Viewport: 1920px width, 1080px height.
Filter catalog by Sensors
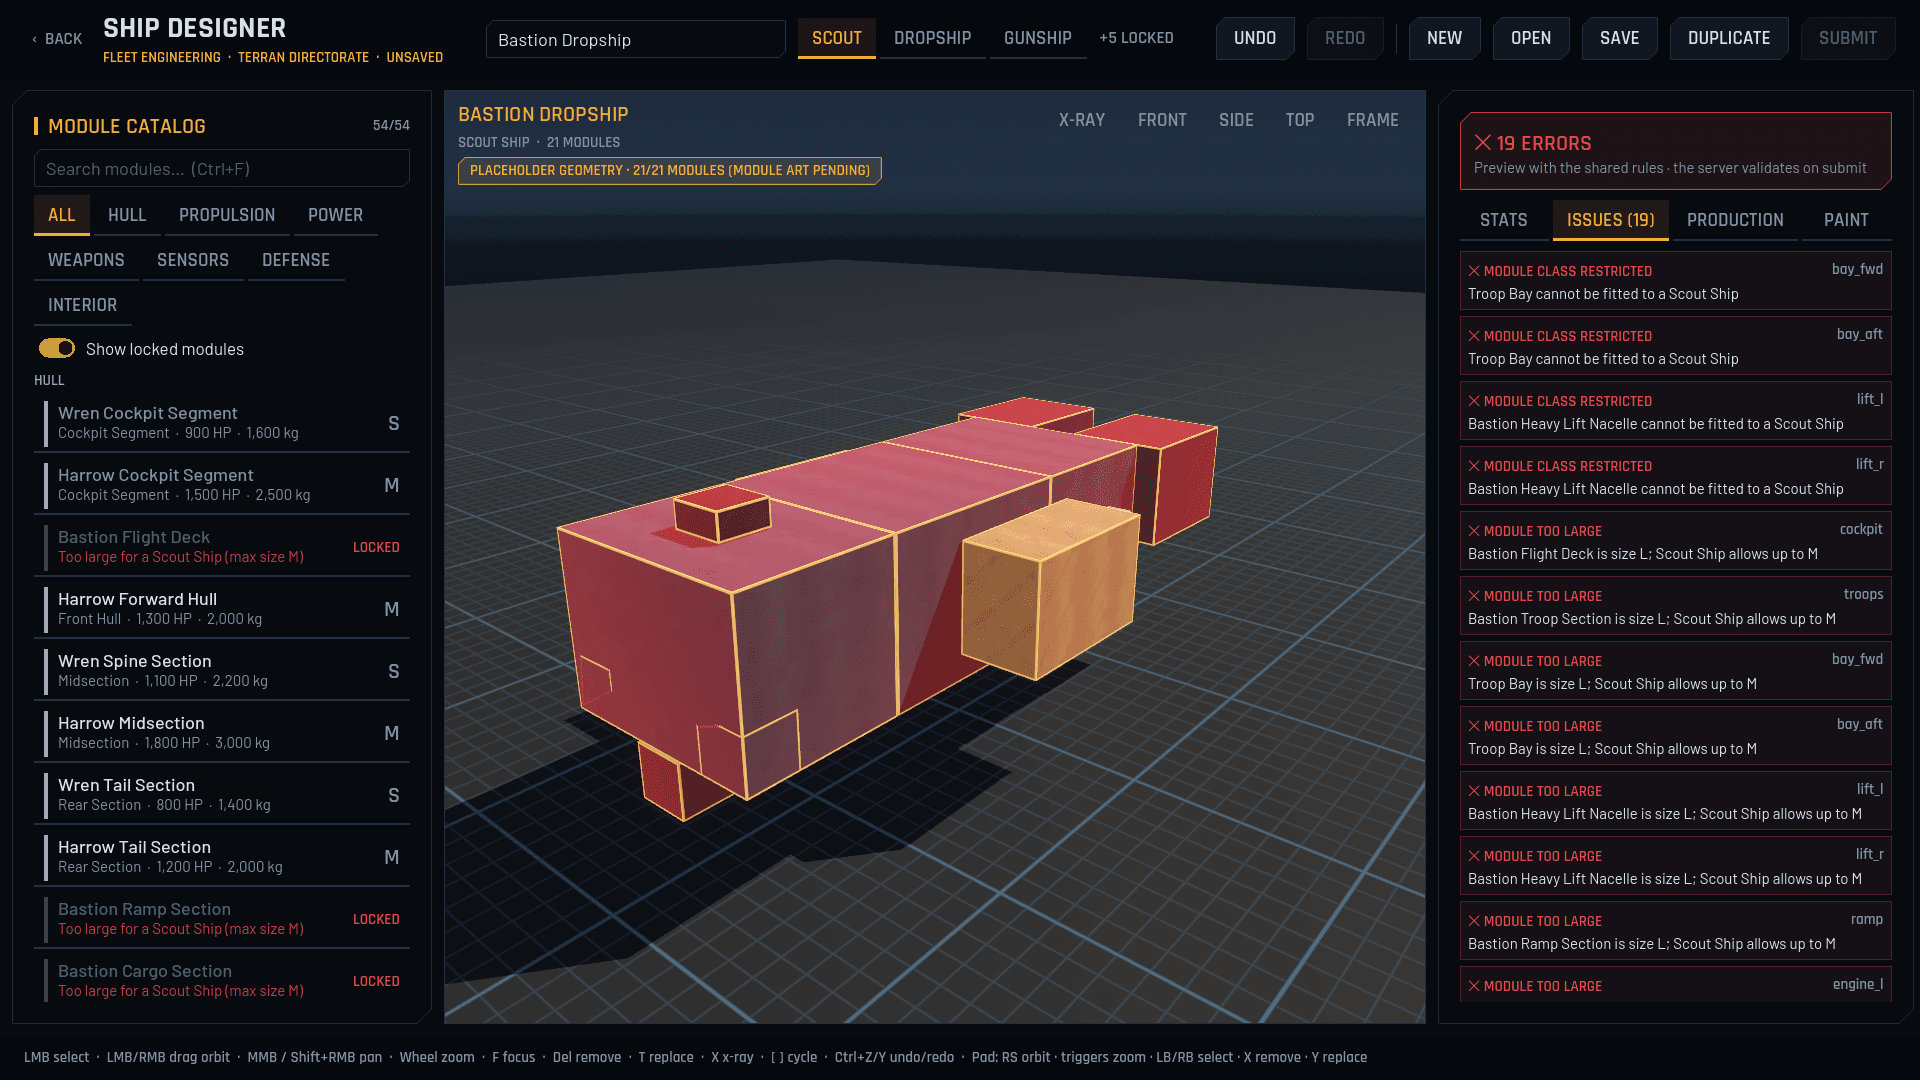coord(193,260)
